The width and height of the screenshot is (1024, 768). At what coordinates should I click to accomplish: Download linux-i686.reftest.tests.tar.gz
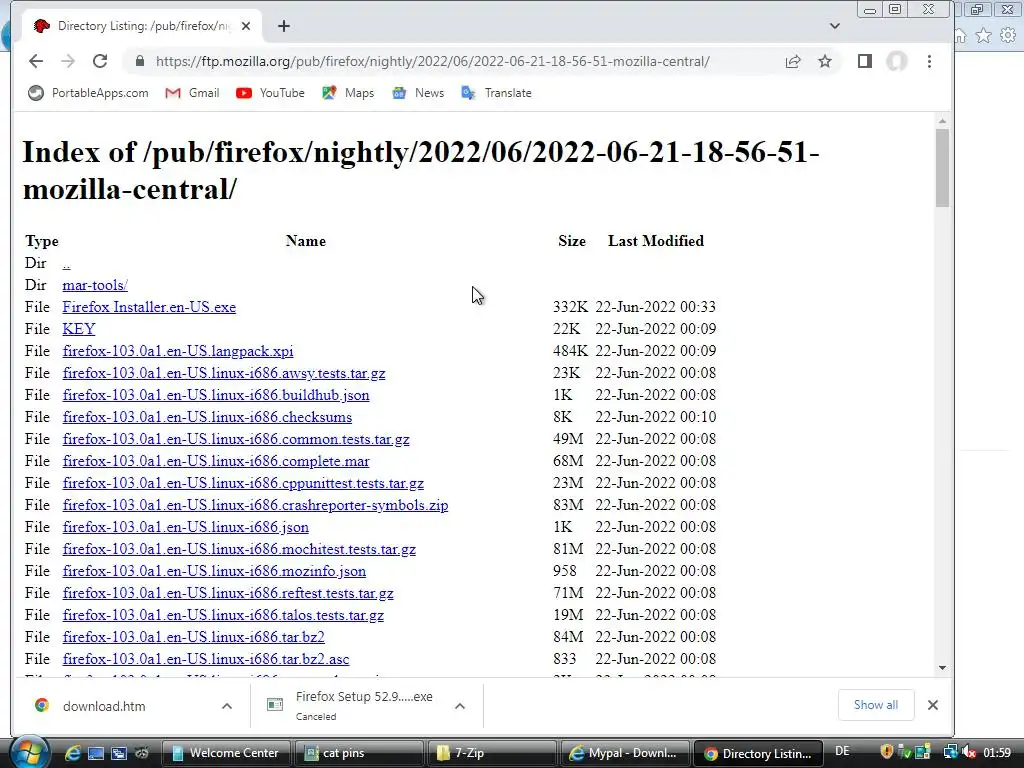tap(228, 593)
